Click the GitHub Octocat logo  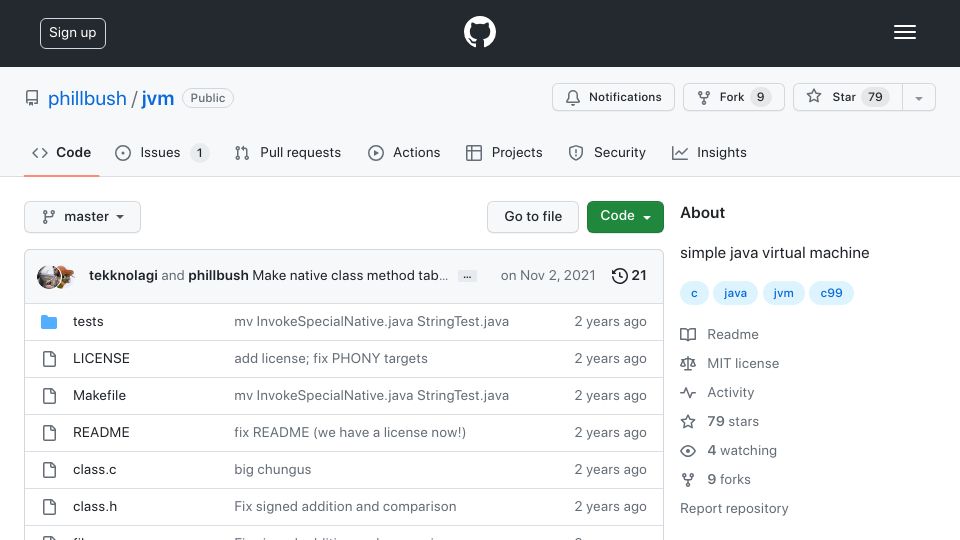[x=479, y=32]
